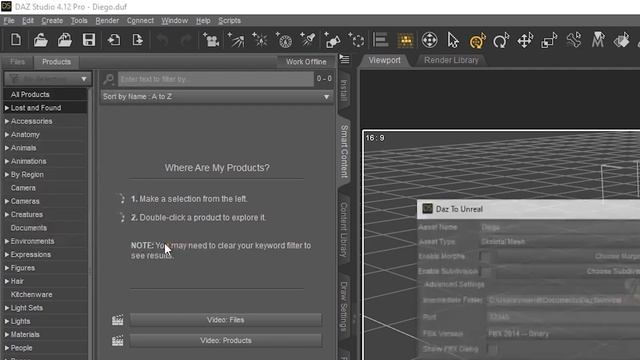Select the ActivePose bone tool
Screen dimensions: 640x360
(x=573, y=40)
